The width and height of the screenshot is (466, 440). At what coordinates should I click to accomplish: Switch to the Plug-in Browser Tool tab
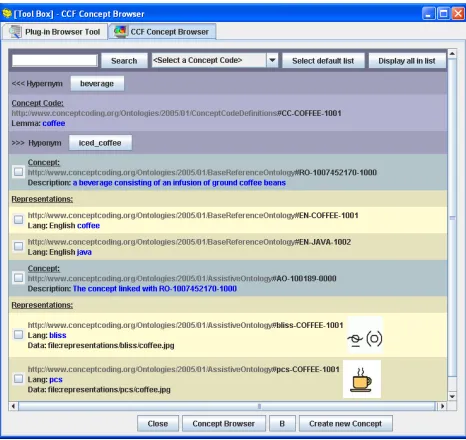pos(55,32)
